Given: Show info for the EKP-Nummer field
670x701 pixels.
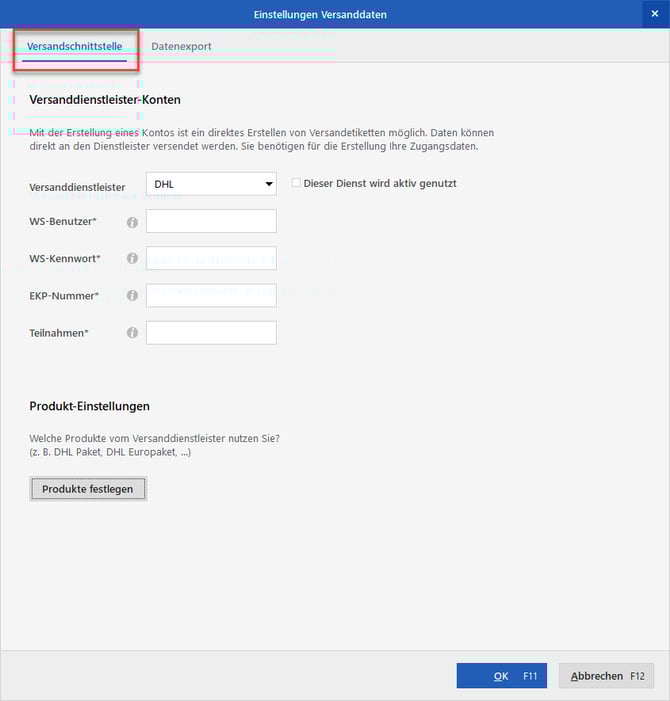Looking at the screenshot, I should click(132, 296).
